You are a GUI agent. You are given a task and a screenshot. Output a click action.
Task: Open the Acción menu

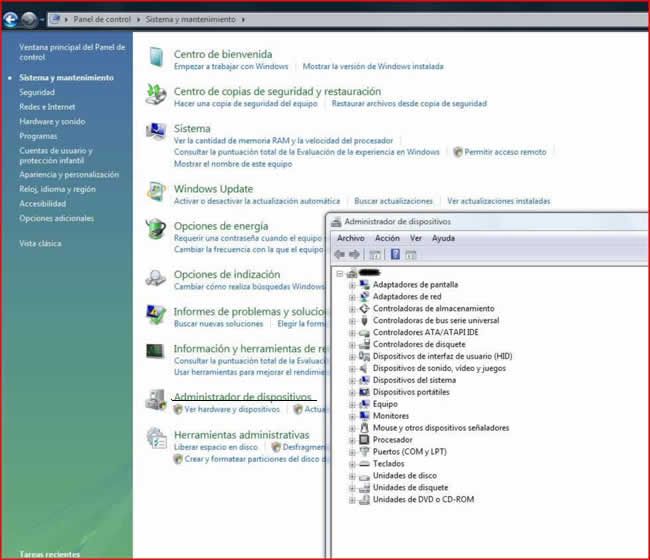tap(387, 238)
